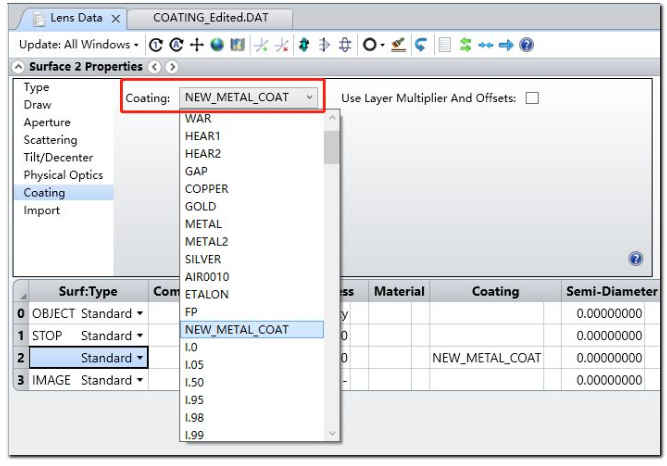The image size is (667, 466).
Task: Open Update: All Windows dropdown
Action: pos(79,45)
